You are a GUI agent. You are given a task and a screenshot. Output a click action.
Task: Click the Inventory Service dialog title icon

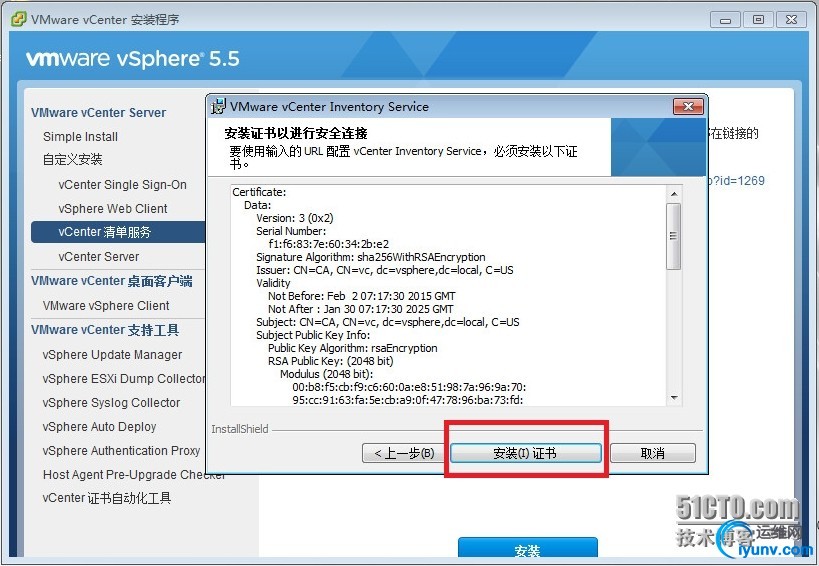pos(218,107)
